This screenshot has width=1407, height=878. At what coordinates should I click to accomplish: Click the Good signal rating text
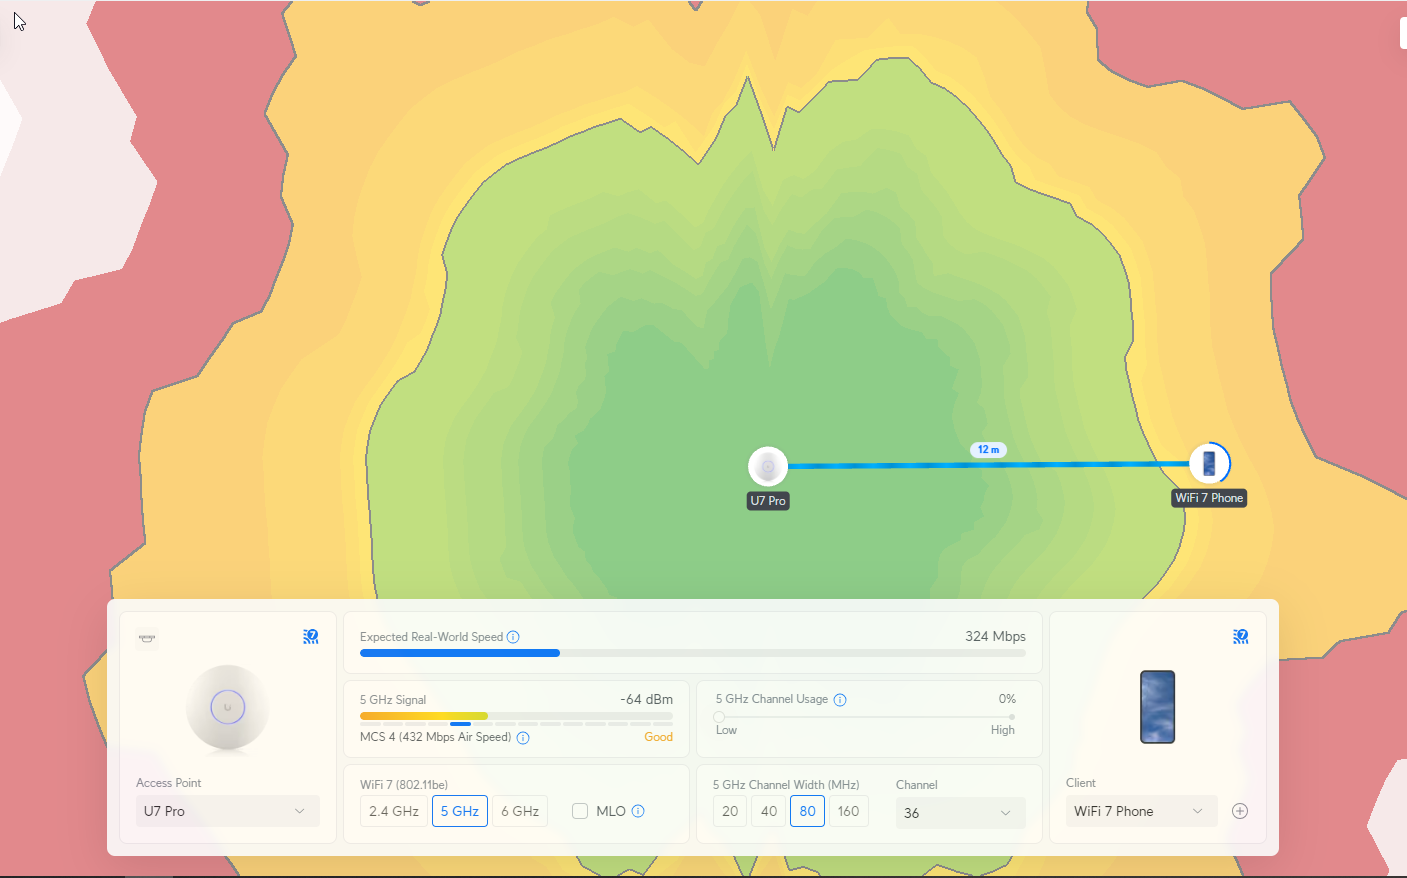[x=658, y=737]
